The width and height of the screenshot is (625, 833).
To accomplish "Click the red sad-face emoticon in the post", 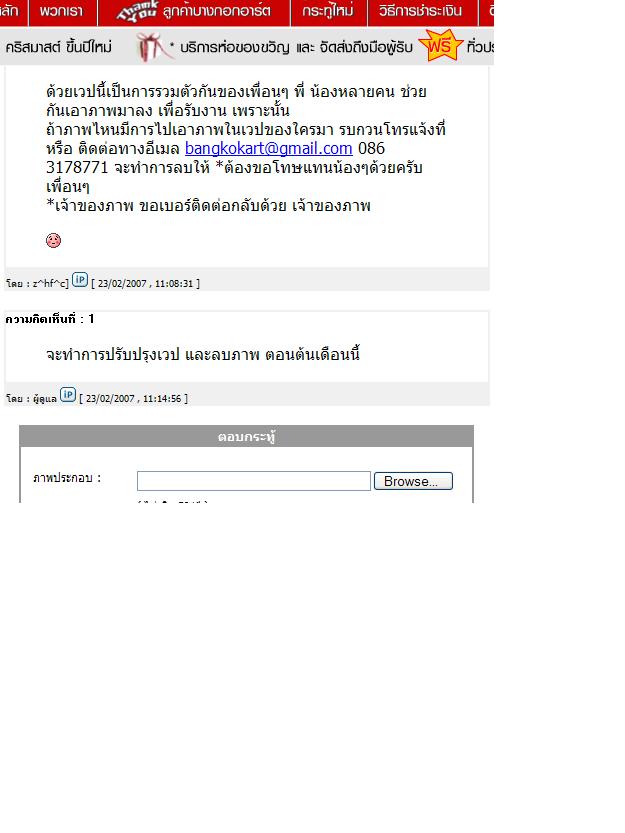I will coord(53,241).
